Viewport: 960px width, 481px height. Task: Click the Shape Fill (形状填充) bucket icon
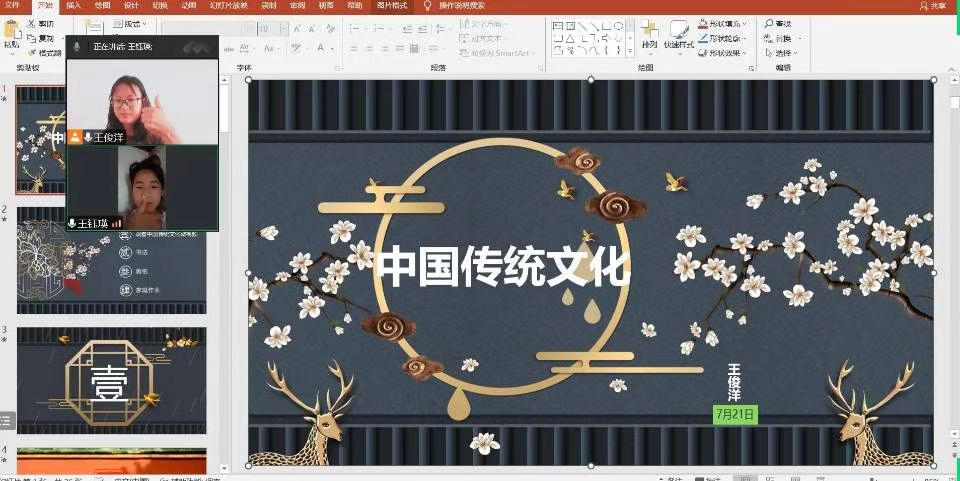[x=703, y=23]
